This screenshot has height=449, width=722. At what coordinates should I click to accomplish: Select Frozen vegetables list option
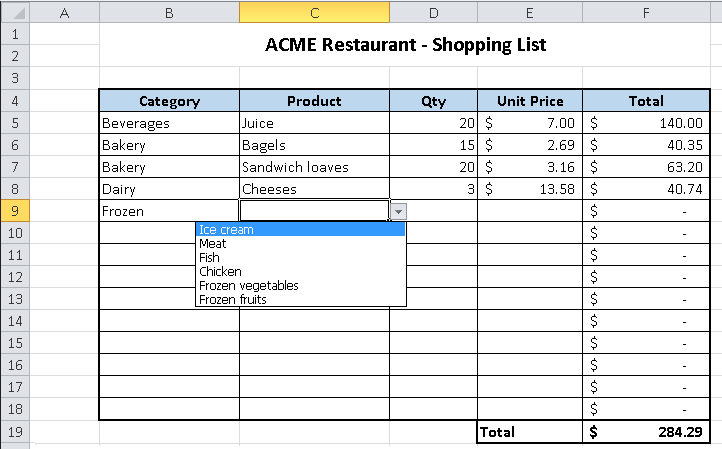tap(301, 286)
